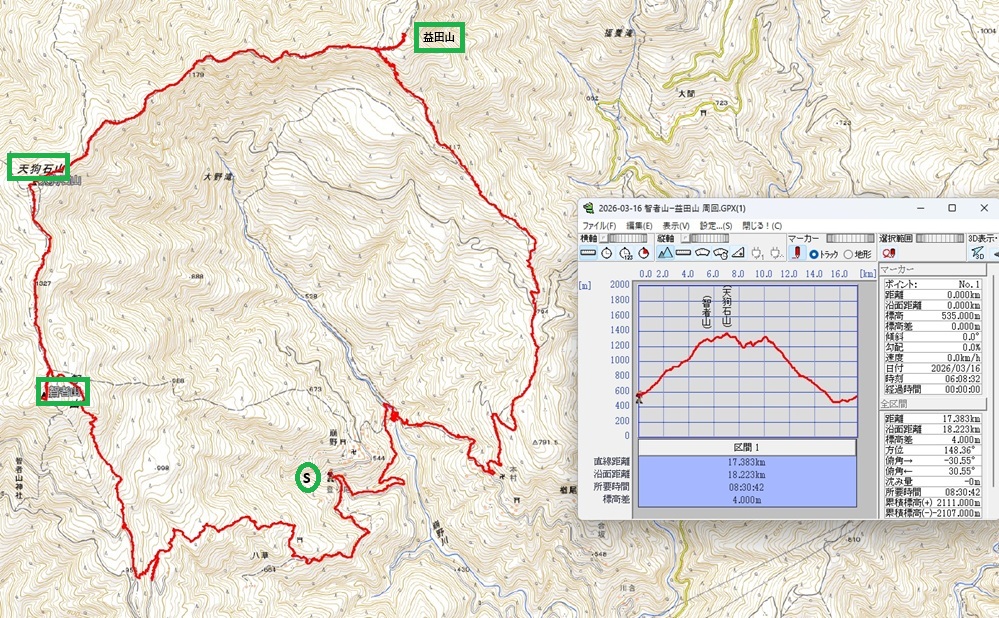This screenshot has width=999, height=618.
Task: Click the 益田山 label on the map
Action: (x=438, y=38)
